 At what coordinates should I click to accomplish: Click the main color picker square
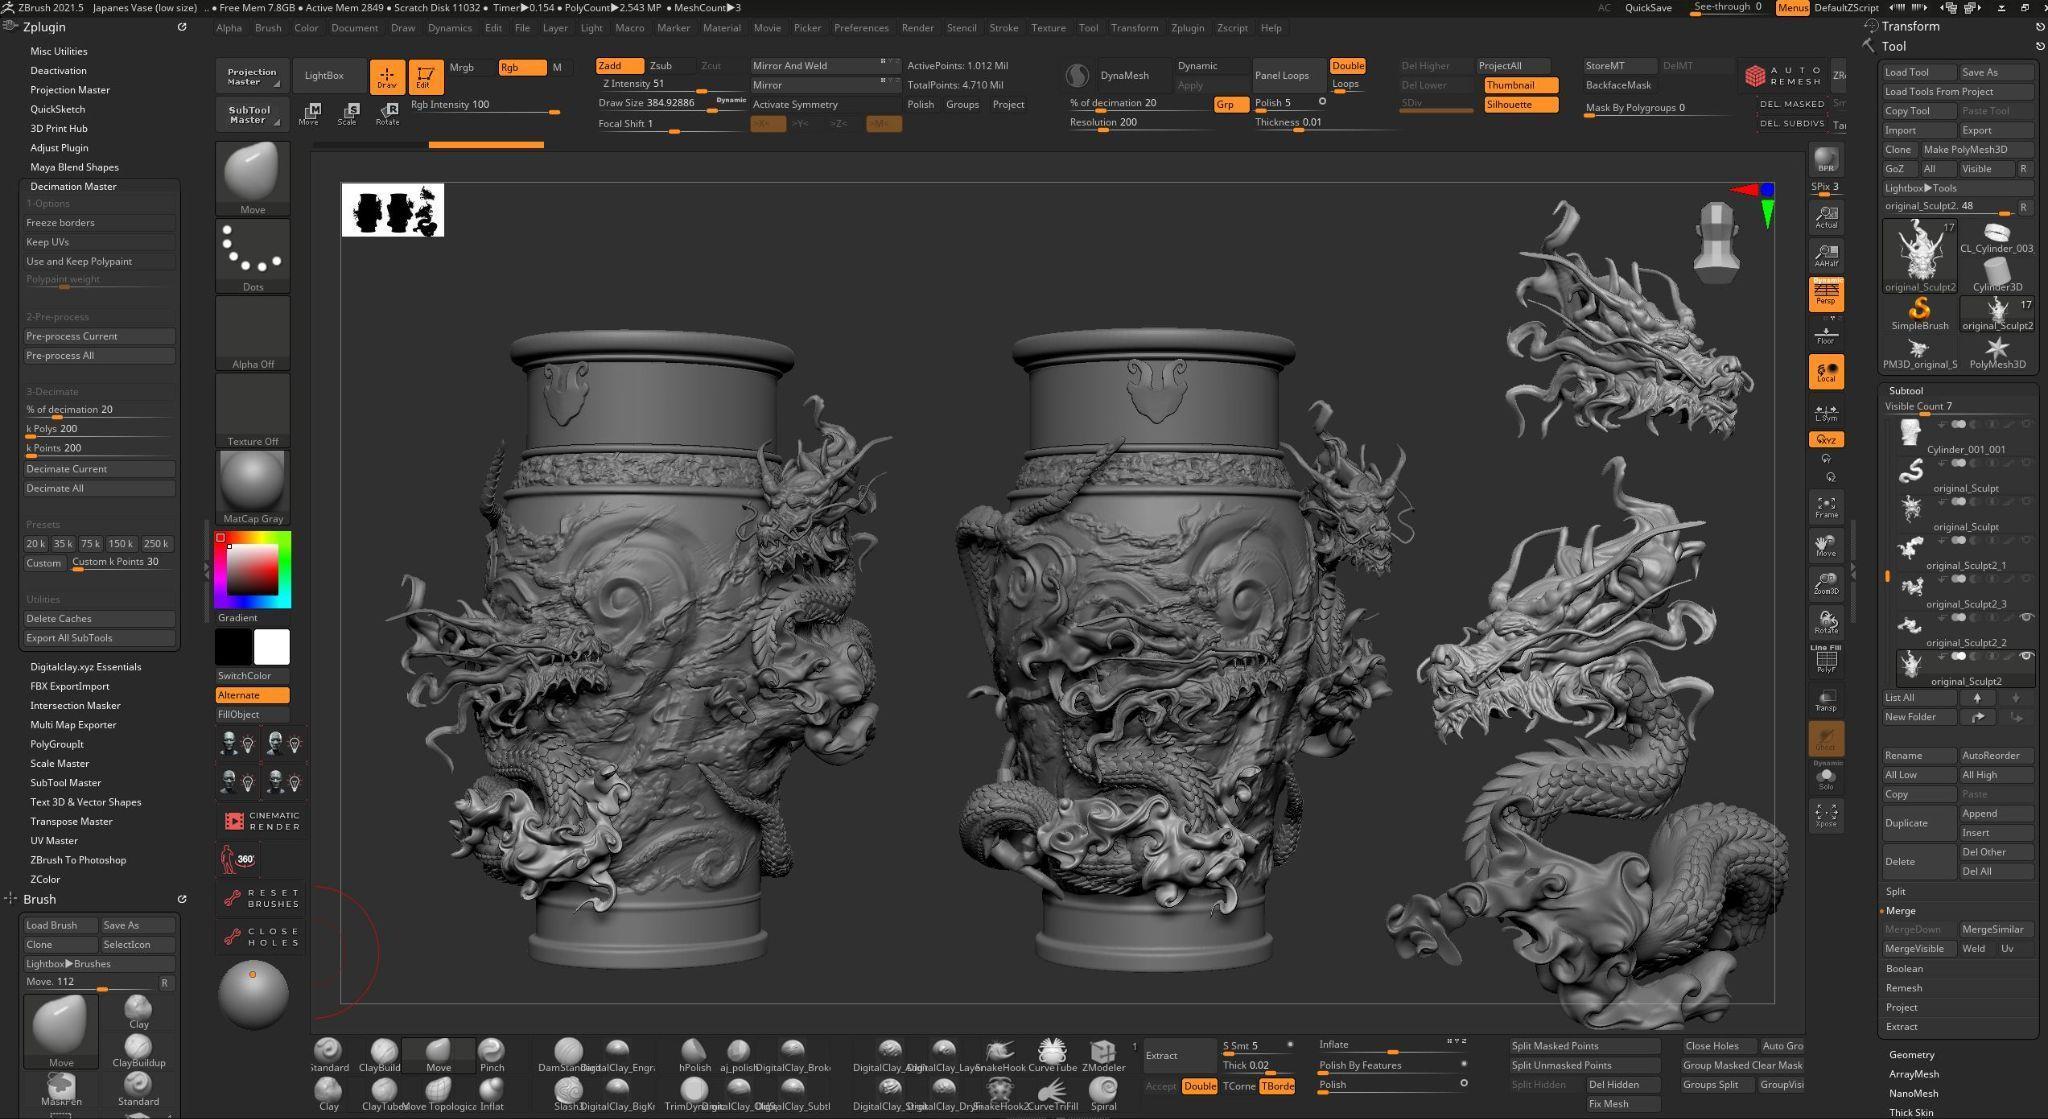tap(252, 570)
